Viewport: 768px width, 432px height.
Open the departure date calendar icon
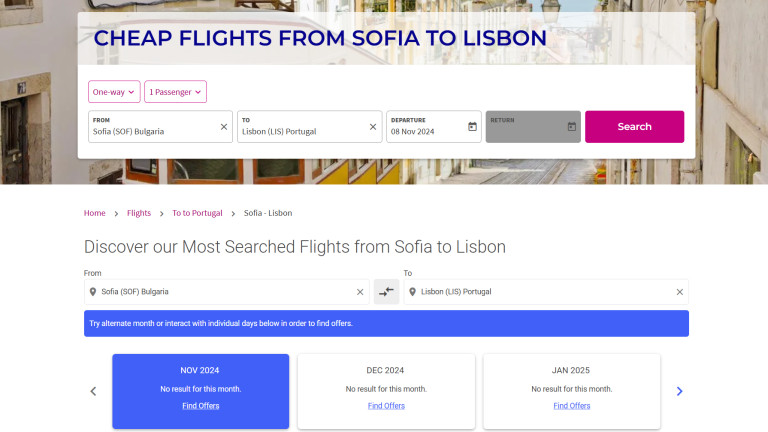click(x=472, y=127)
